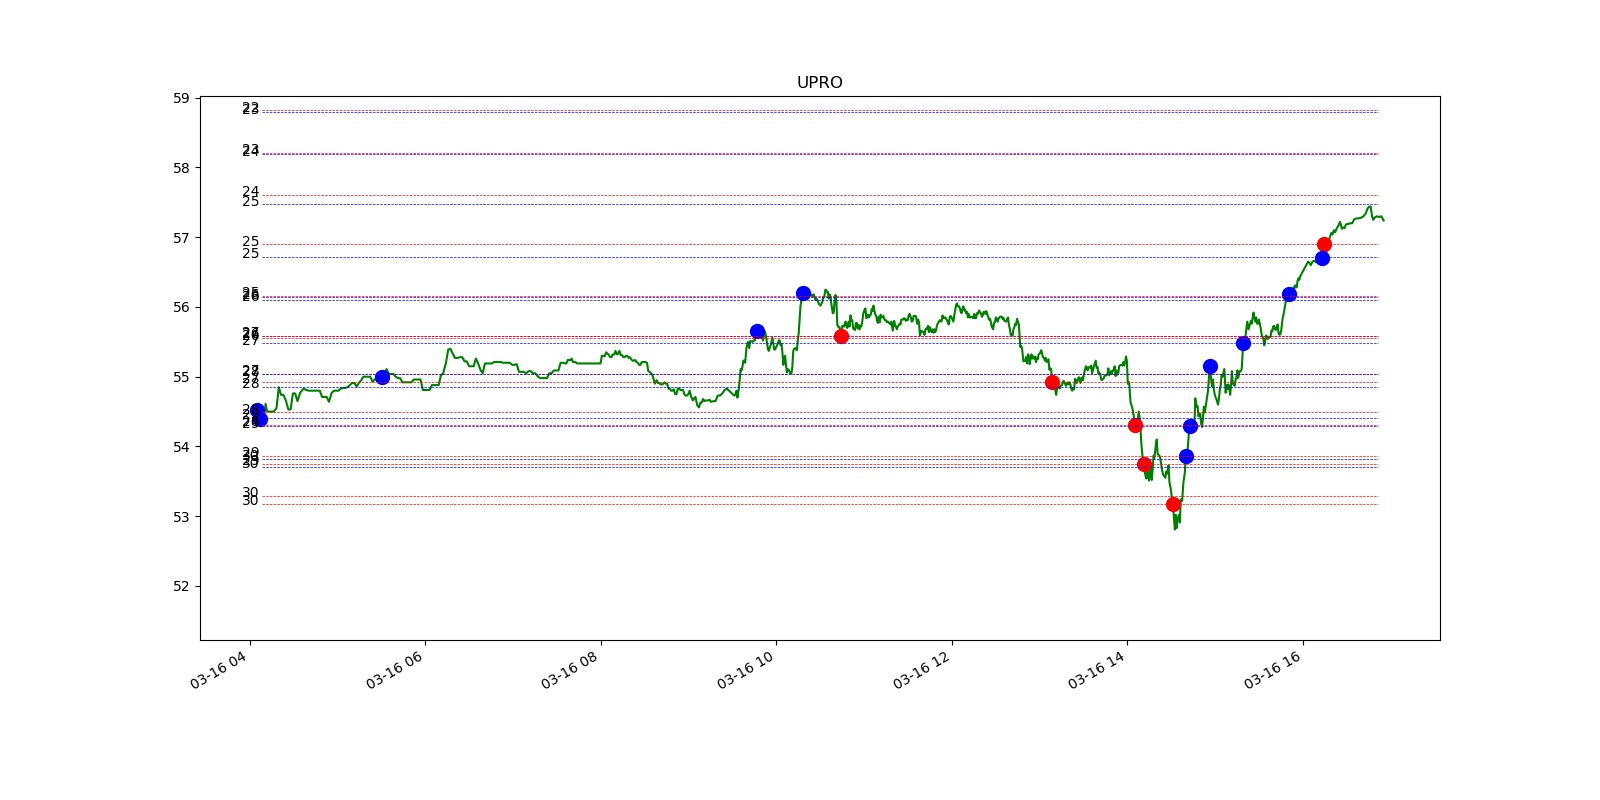Image resolution: width=1600 pixels, height=800 pixels.
Task: Click the blue marker just before 10:00 near 55.6
Action: (757, 331)
